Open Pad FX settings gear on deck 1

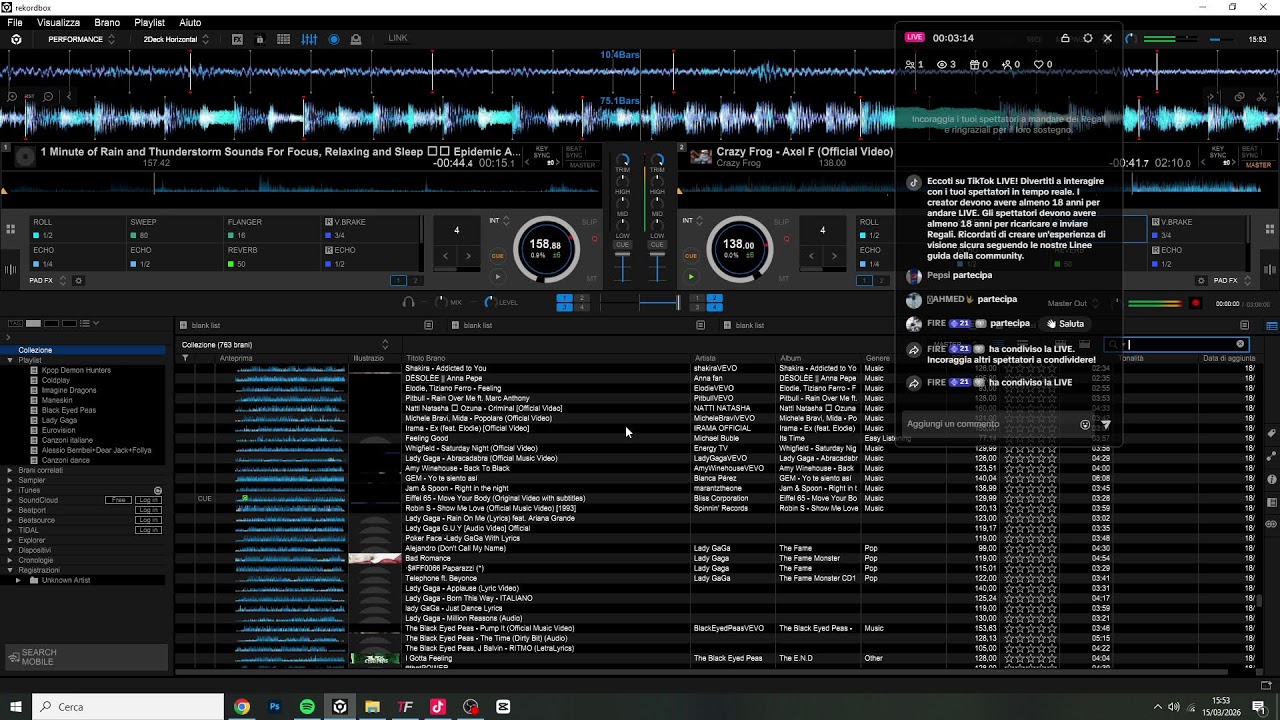pyautogui.click(x=79, y=281)
